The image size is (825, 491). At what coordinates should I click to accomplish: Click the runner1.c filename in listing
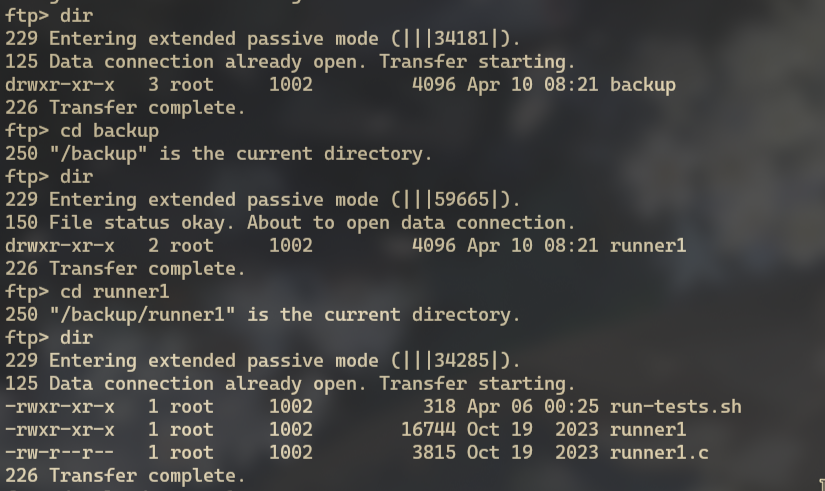point(659,453)
